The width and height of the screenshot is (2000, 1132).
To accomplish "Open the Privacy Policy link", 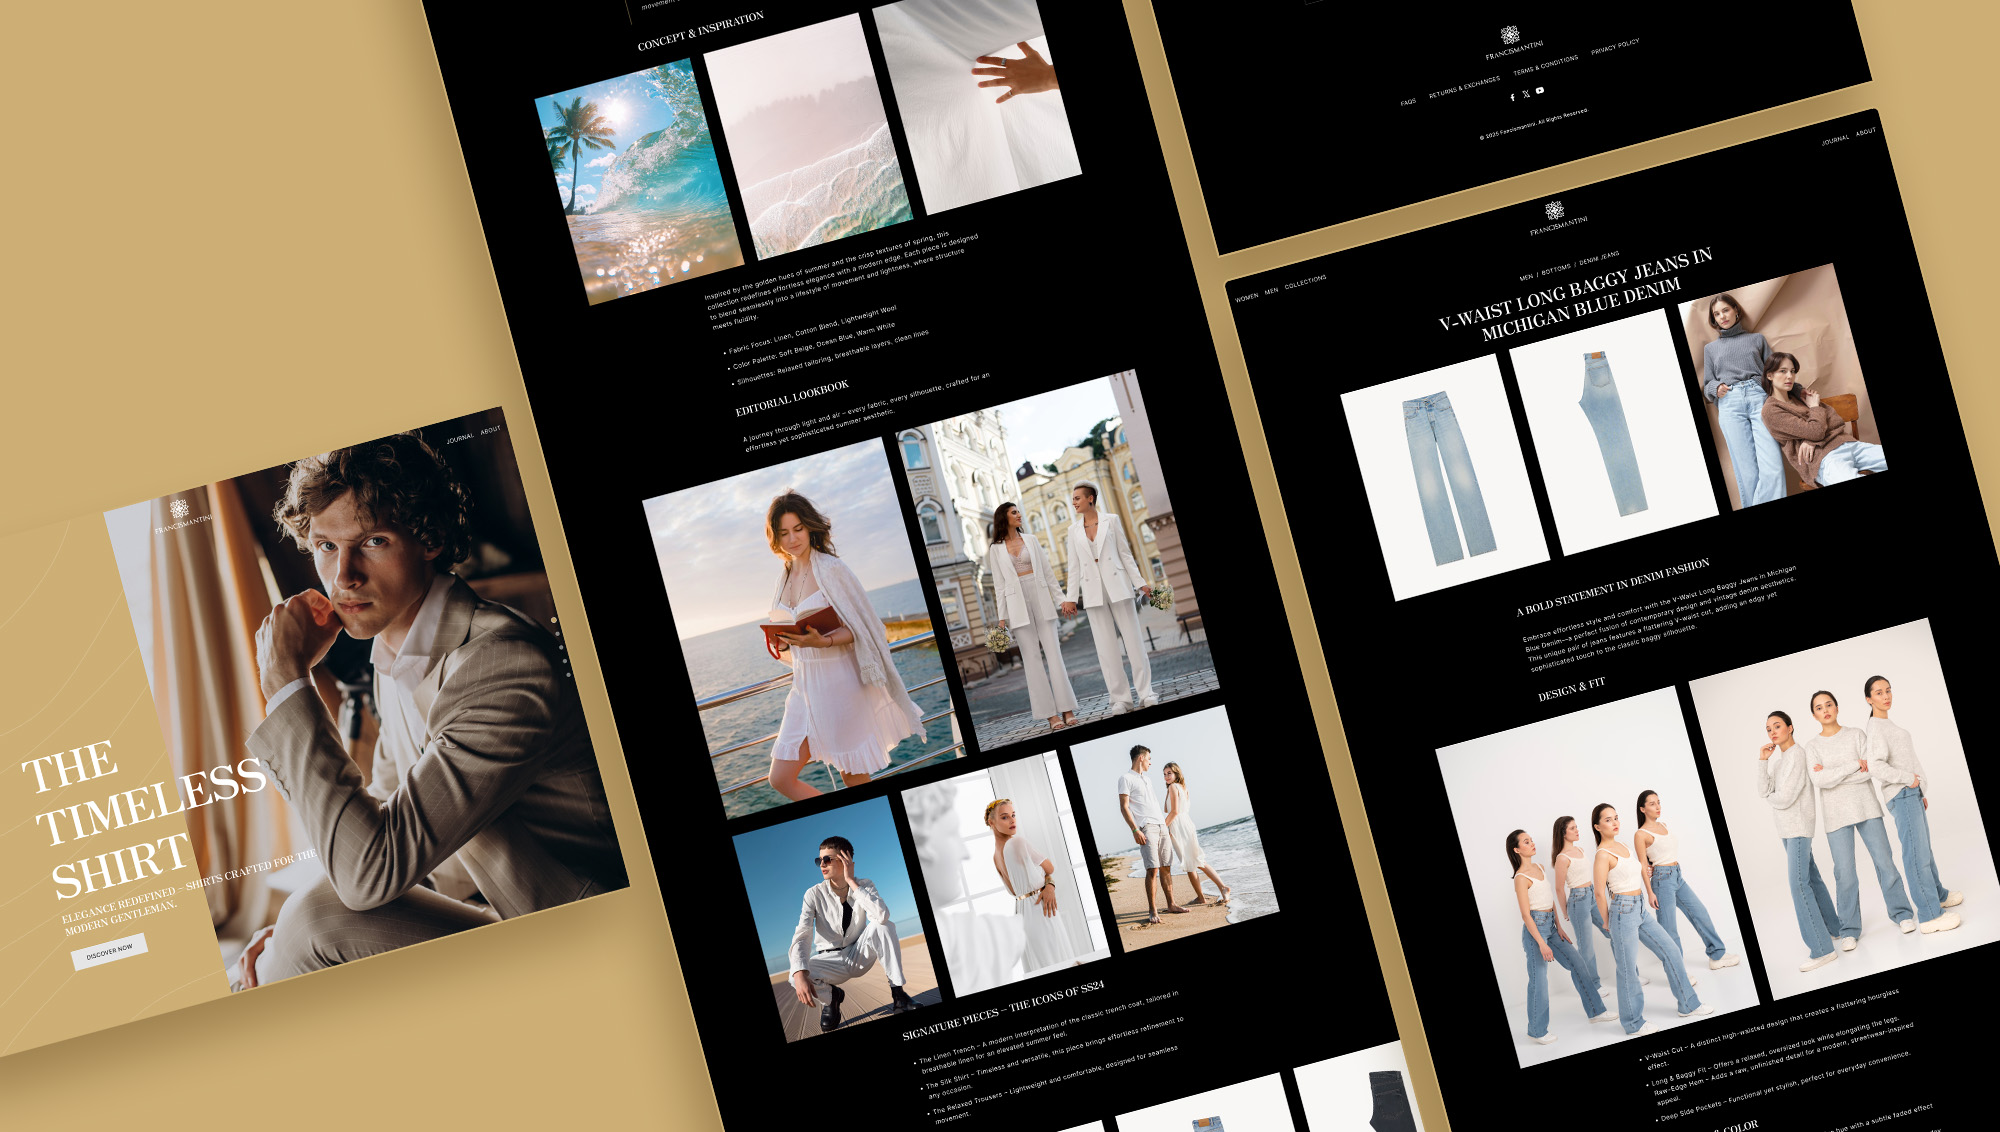I will point(1615,46).
